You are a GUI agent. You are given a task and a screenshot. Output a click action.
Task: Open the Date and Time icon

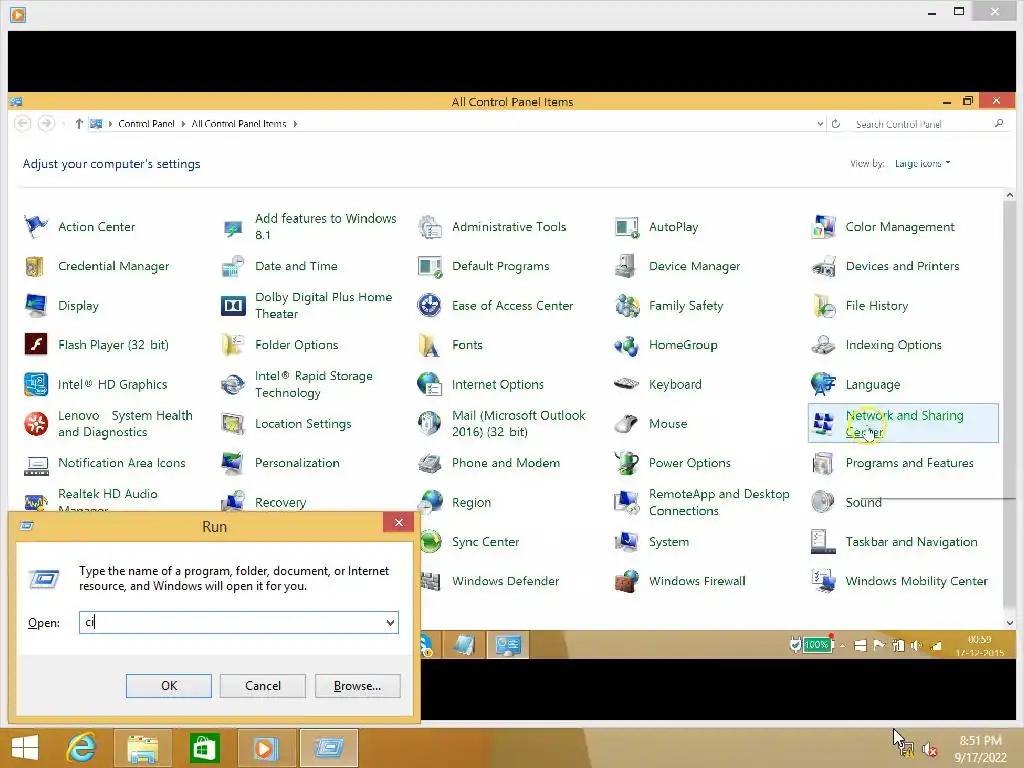[x=232, y=266]
